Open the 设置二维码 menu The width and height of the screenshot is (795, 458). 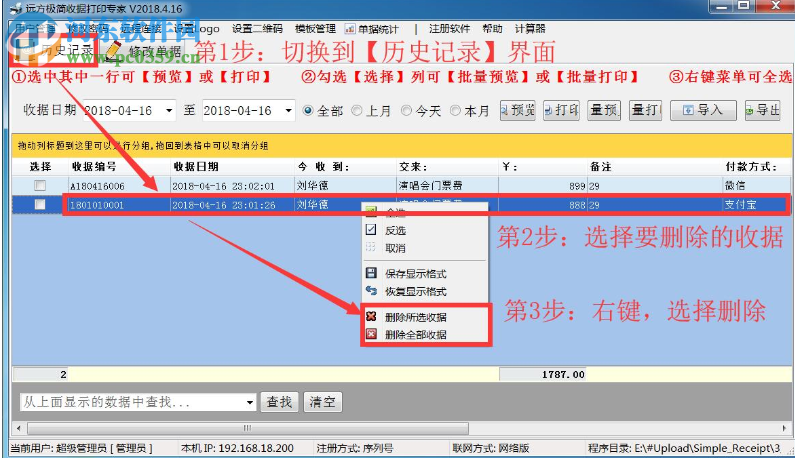click(258, 29)
